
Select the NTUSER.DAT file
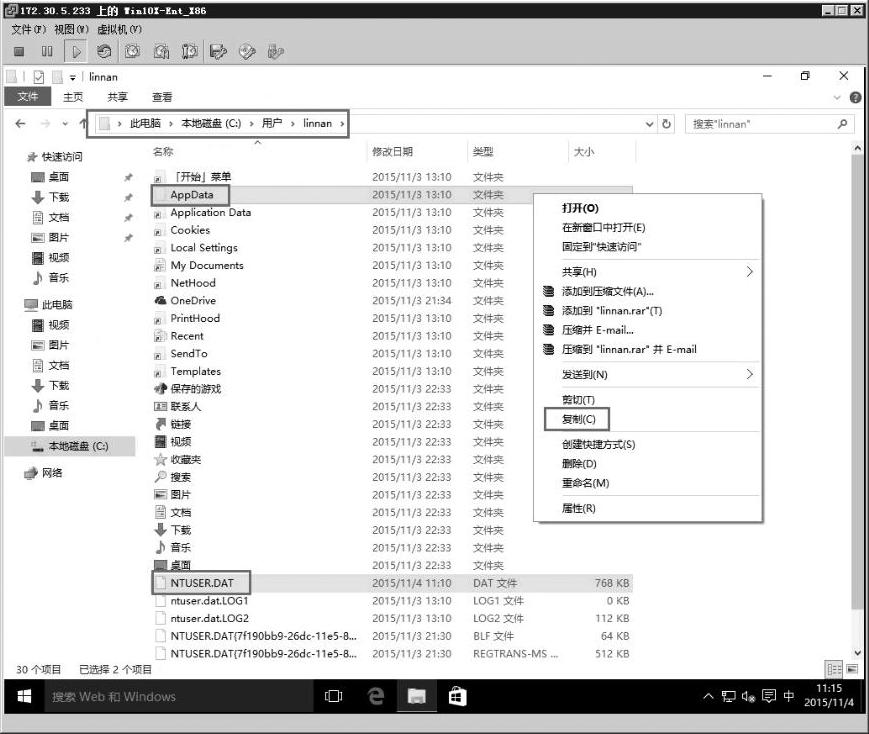pyautogui.click(x=202, y=583)
